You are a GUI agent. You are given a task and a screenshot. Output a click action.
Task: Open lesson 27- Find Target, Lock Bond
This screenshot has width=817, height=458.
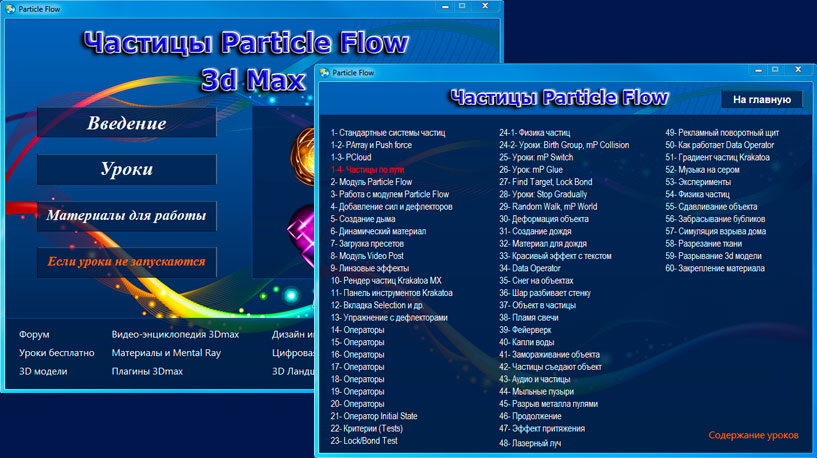click(x=546, y=182)
